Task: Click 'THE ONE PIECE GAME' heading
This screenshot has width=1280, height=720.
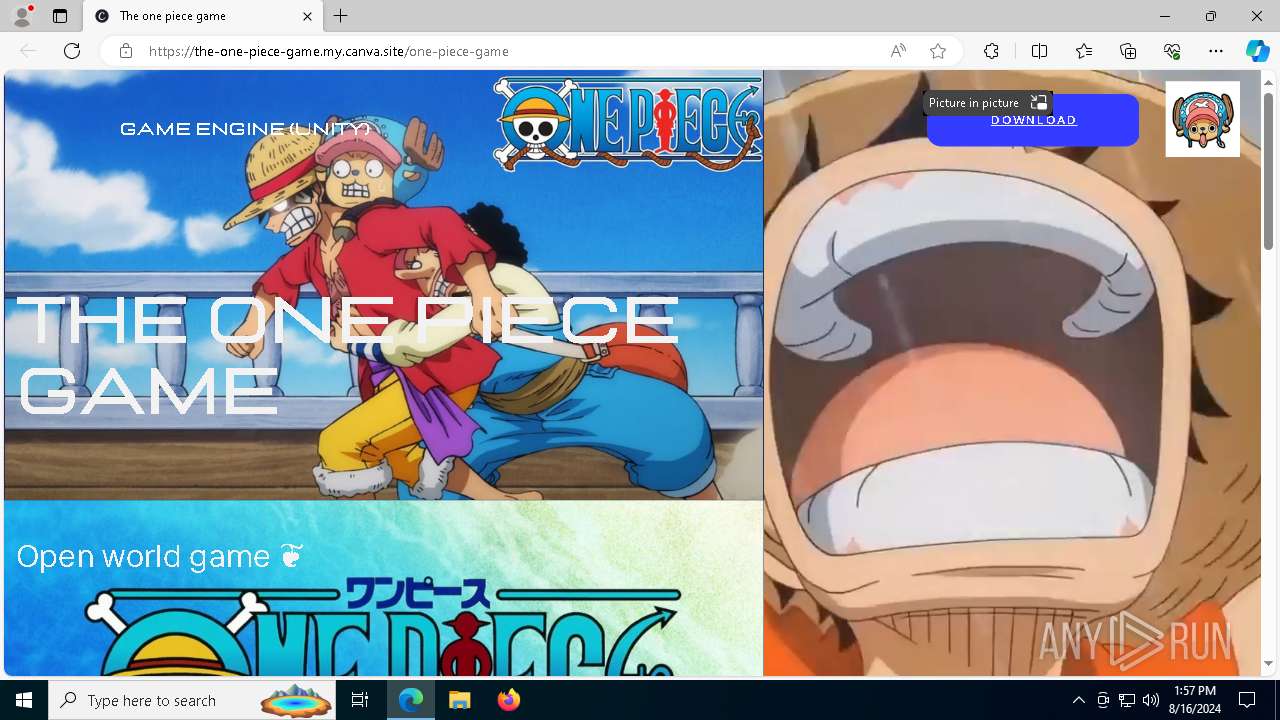Action: pyautogui.click(x=348, y=354)
